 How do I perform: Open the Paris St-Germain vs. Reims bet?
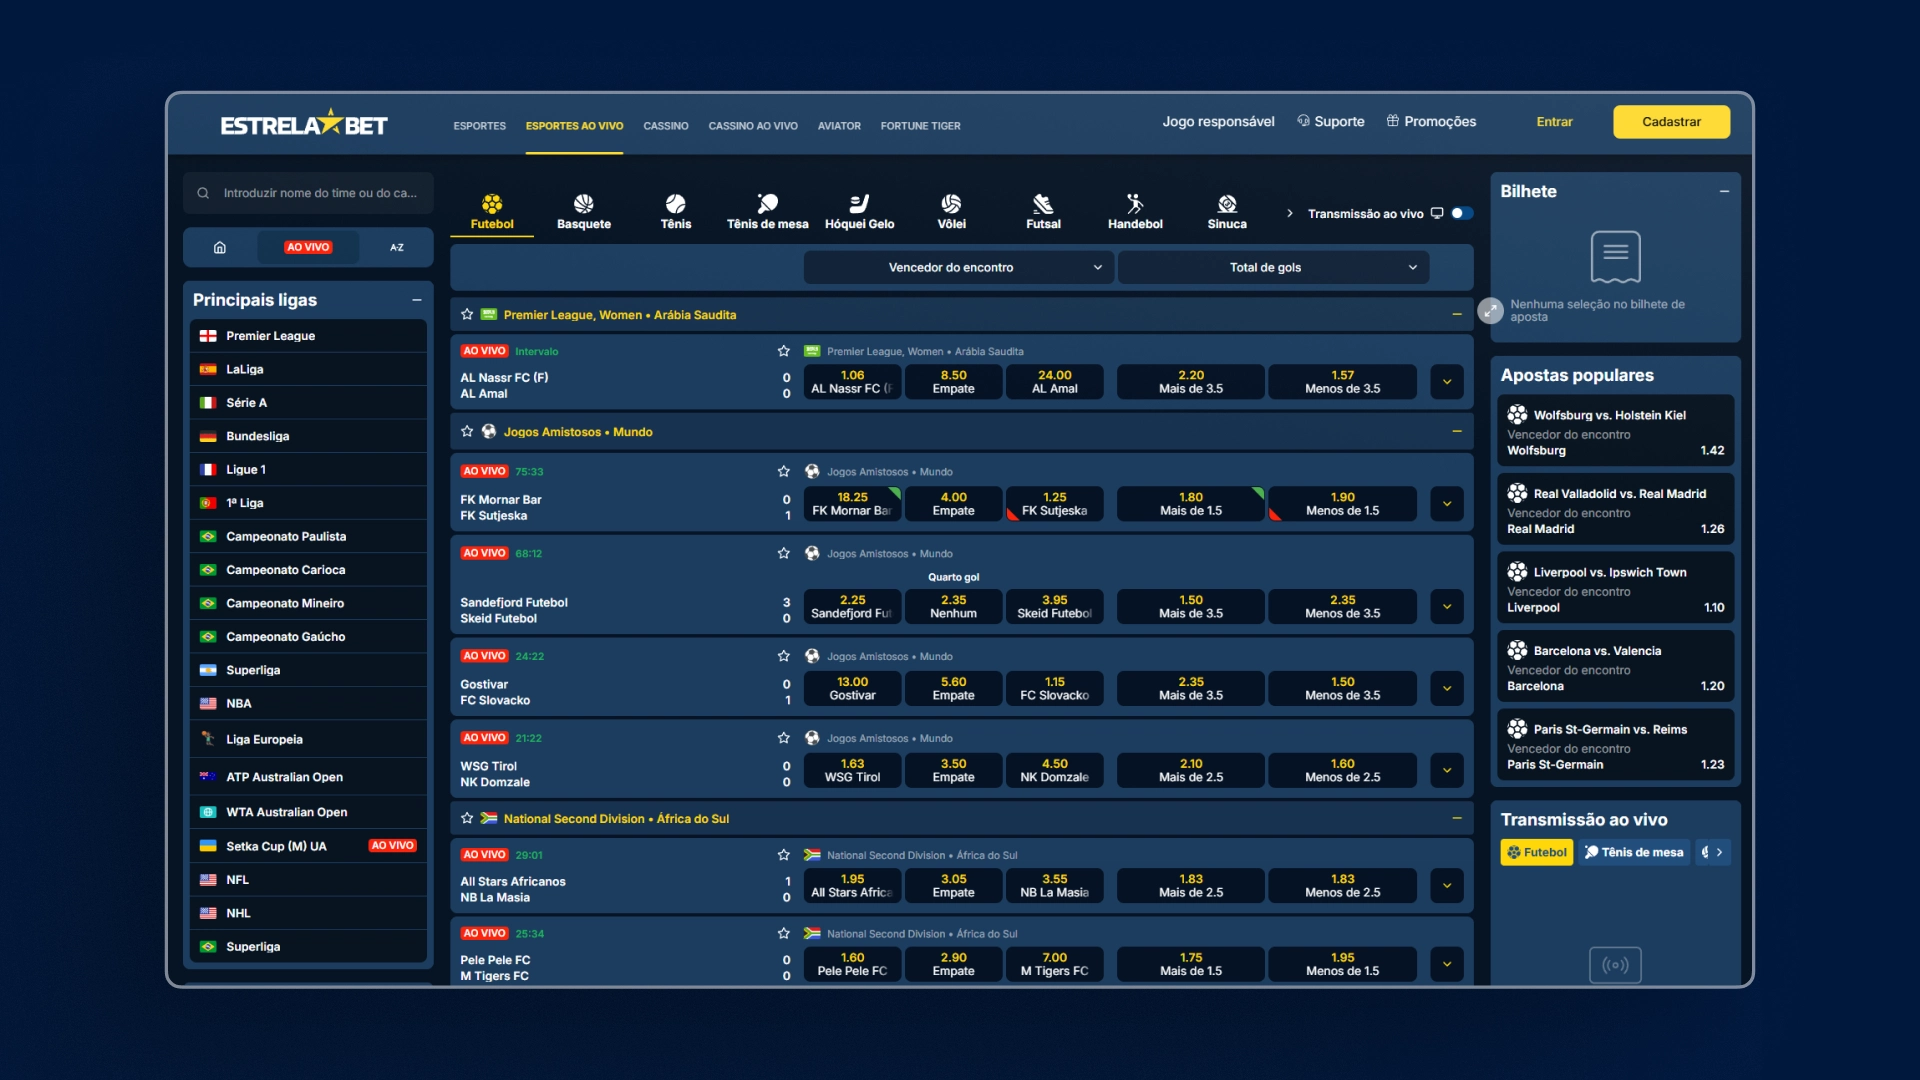(x=1615, y=746)
